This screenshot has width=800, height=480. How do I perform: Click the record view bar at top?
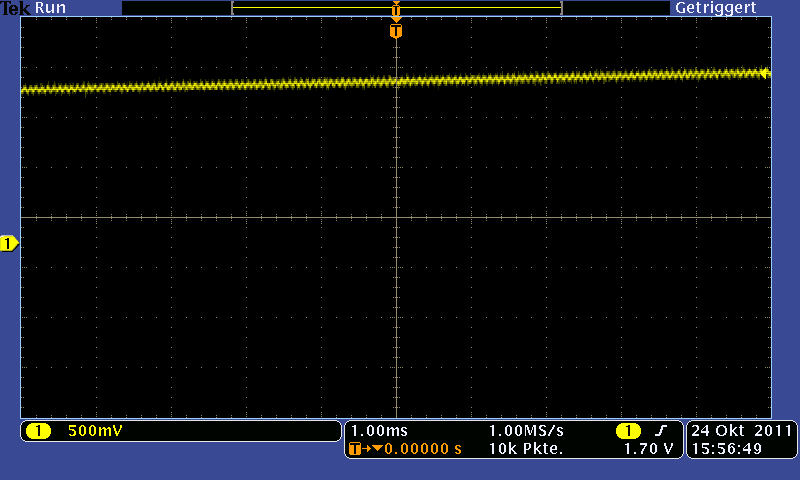coord(396,8)
